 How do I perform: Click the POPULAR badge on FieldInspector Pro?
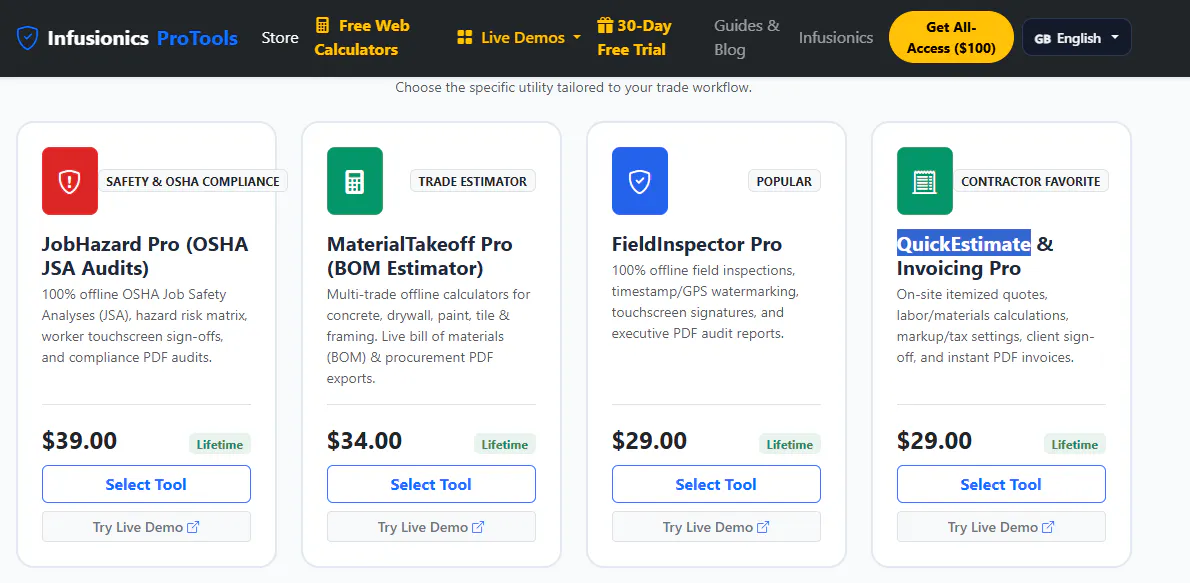(x=785, y=181)
